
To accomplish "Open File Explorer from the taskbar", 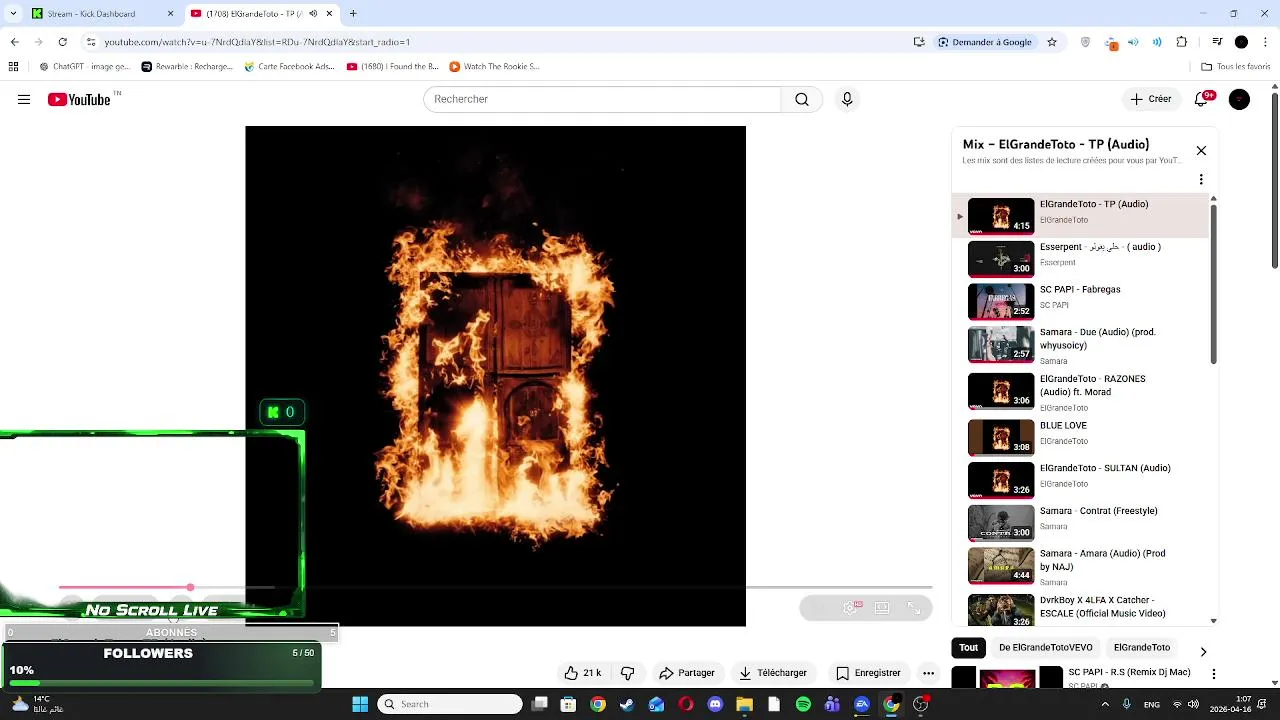I will click(x=744, y=704).
